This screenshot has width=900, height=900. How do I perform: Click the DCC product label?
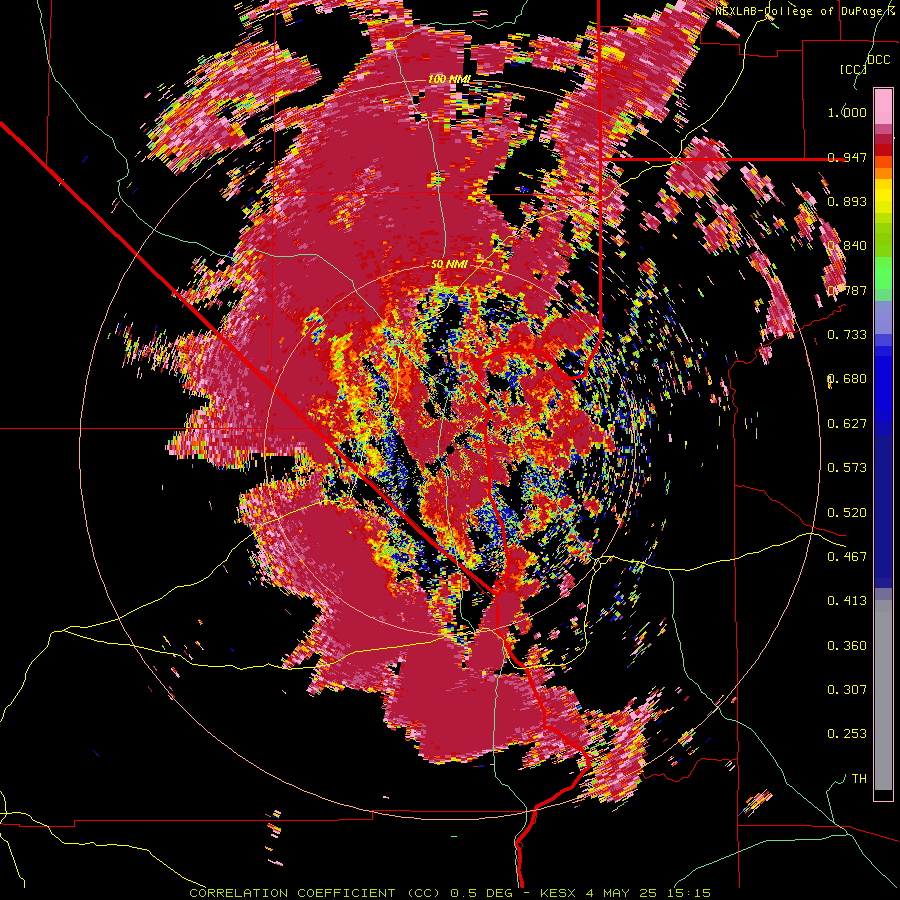pos(879,59)
